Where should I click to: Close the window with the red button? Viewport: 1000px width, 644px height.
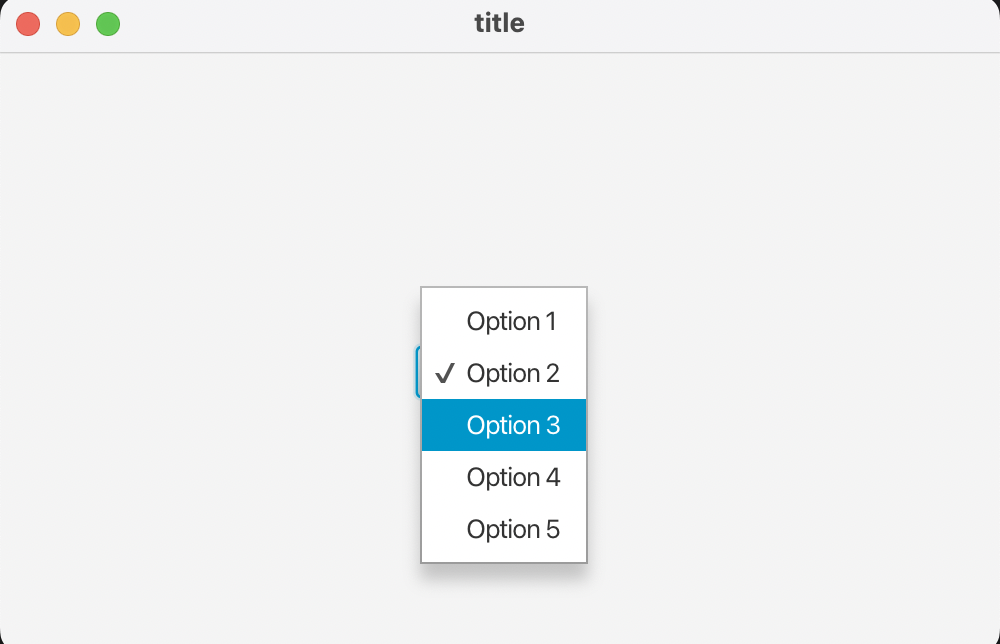click(x=28, y=24)
